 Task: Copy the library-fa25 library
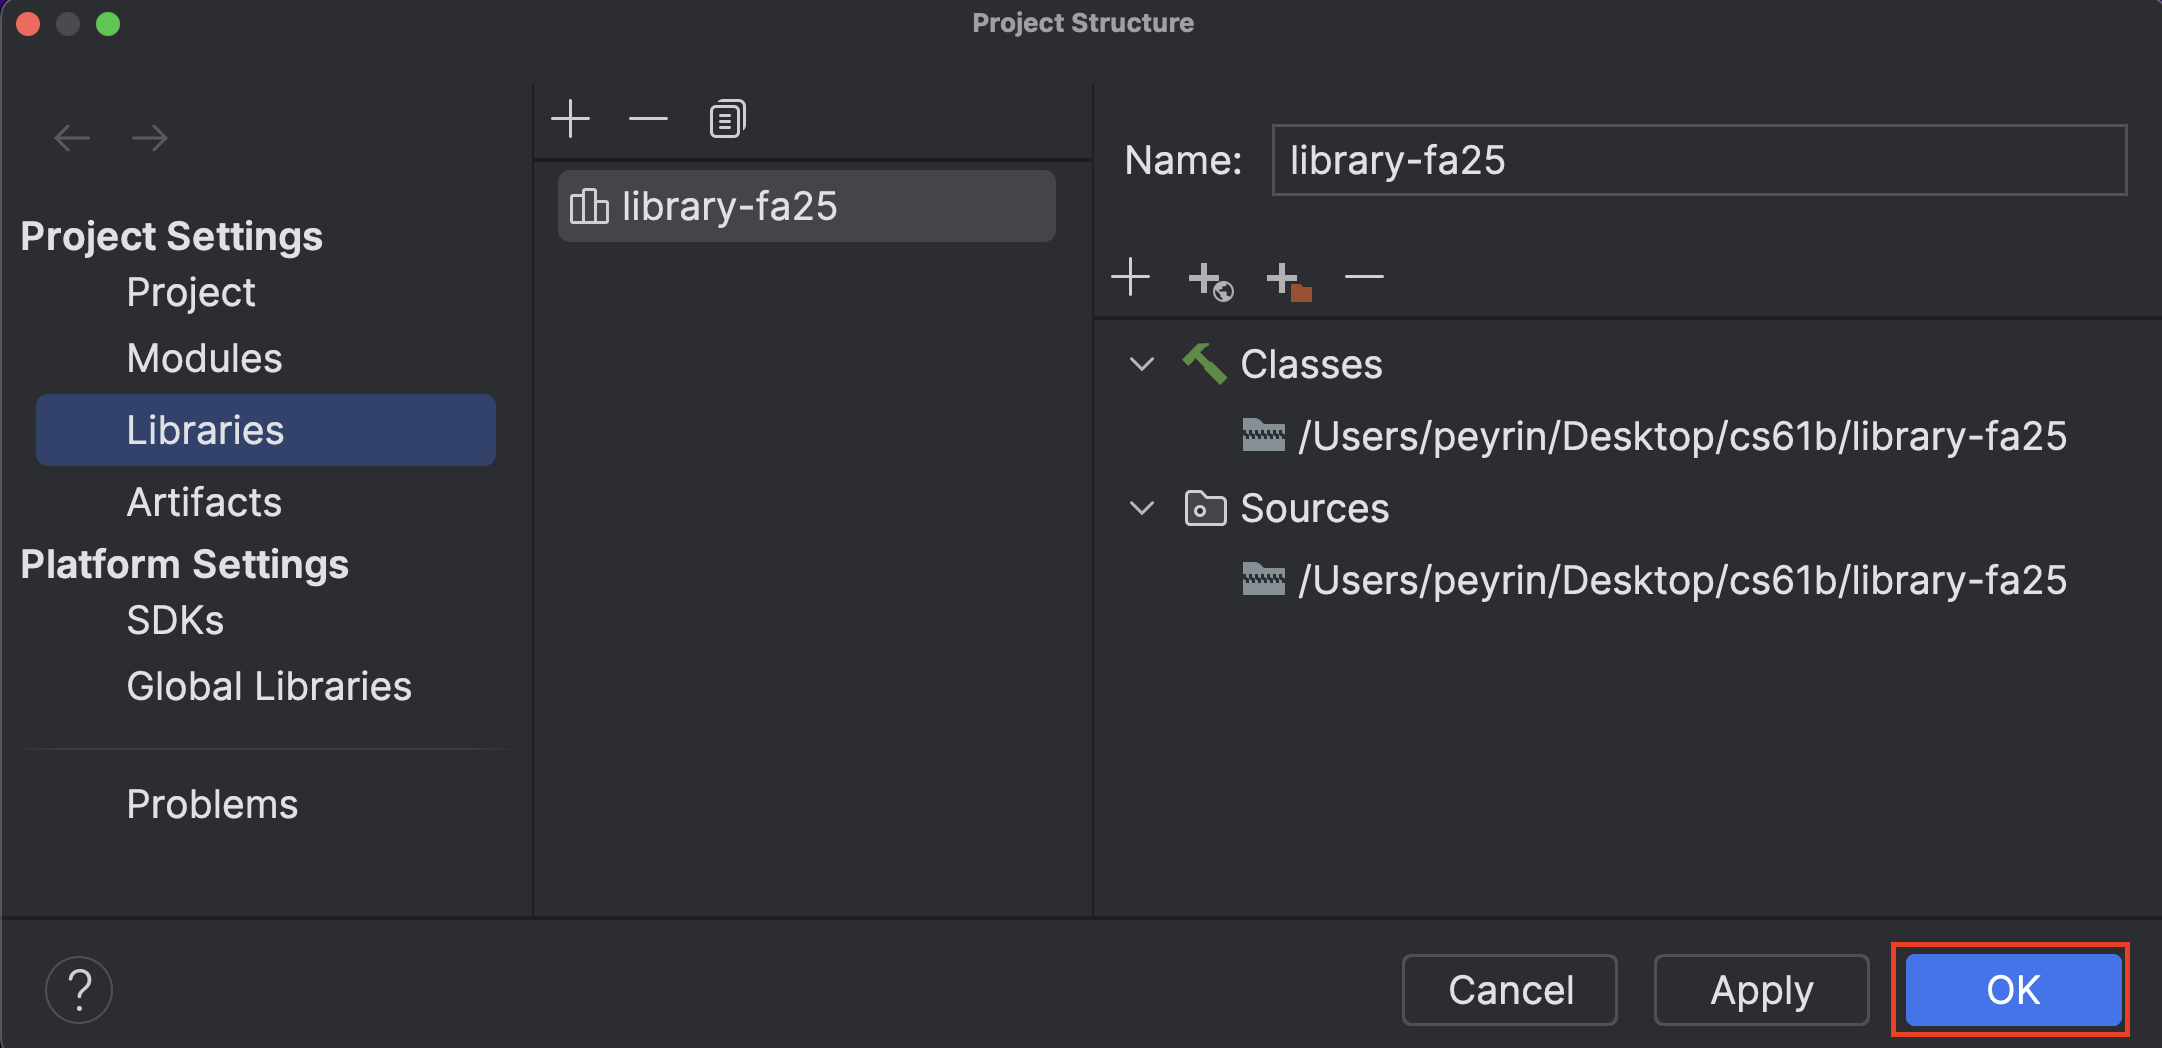click(725, 118)
